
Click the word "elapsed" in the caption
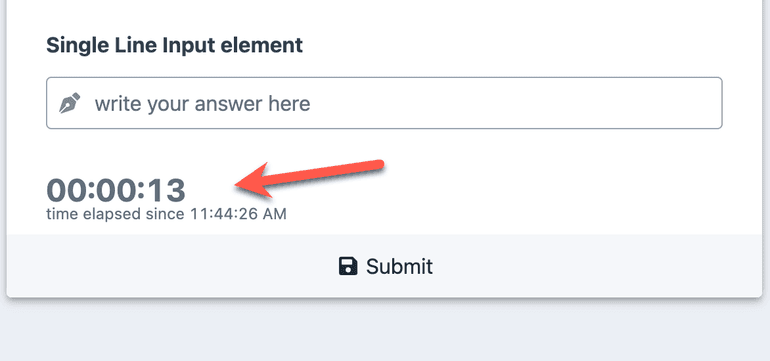coord(111,214)
